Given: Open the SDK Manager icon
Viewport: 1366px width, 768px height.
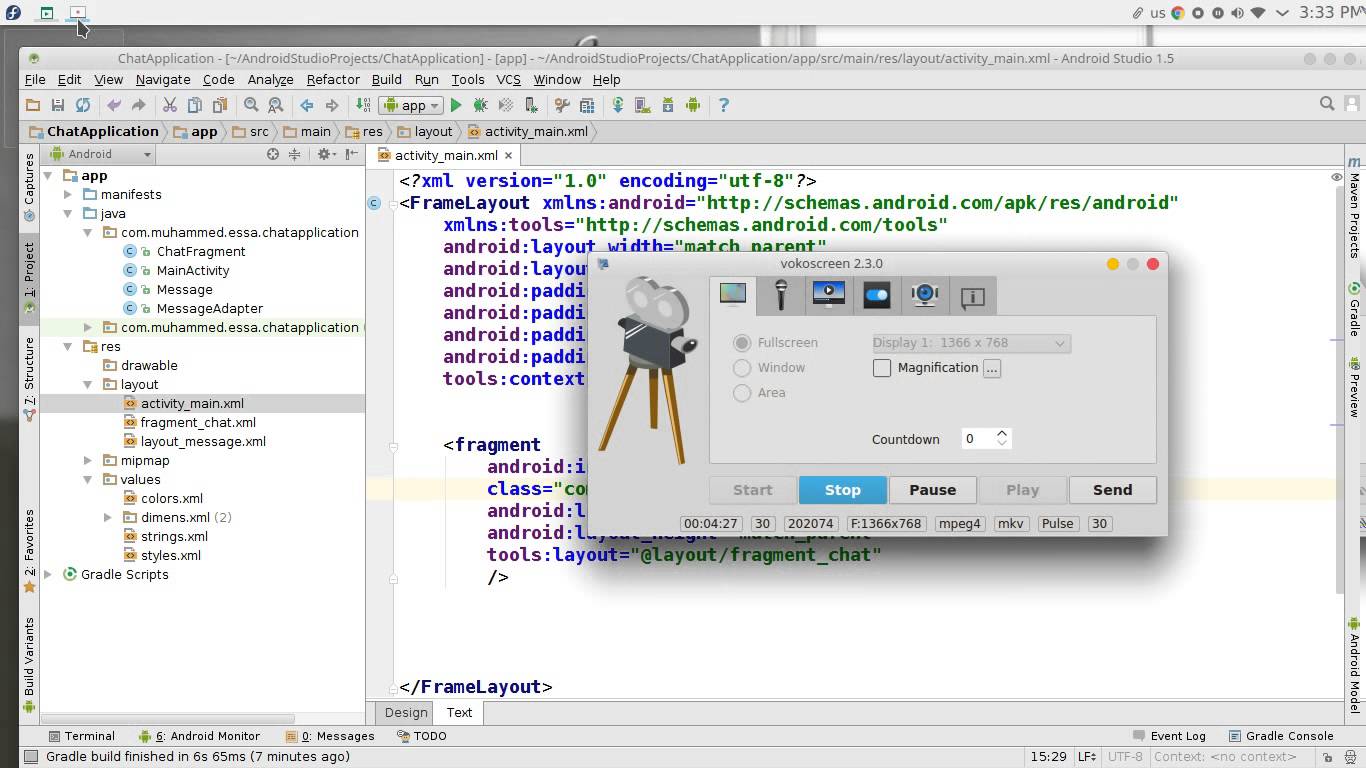Looking at the screenshot, I should point(667,105).
